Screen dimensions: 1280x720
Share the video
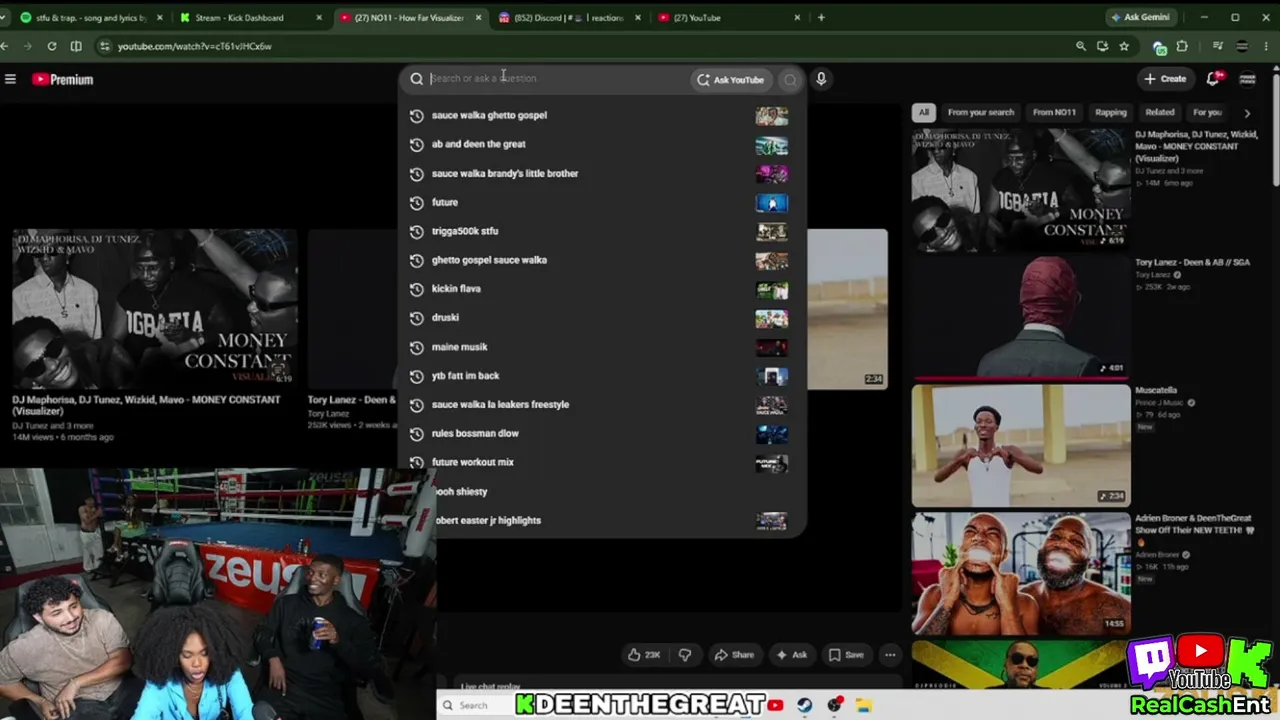[734, 655]
